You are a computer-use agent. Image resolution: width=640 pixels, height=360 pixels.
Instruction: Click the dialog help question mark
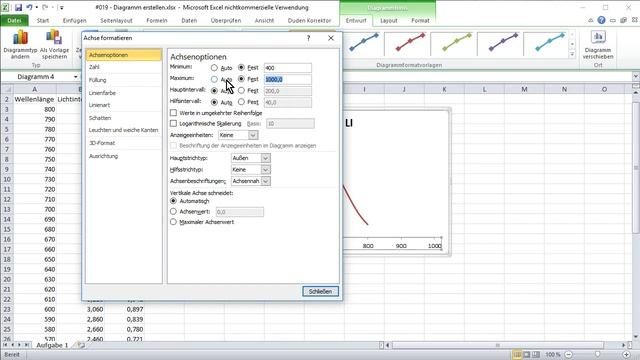click(x=308, y=38)
